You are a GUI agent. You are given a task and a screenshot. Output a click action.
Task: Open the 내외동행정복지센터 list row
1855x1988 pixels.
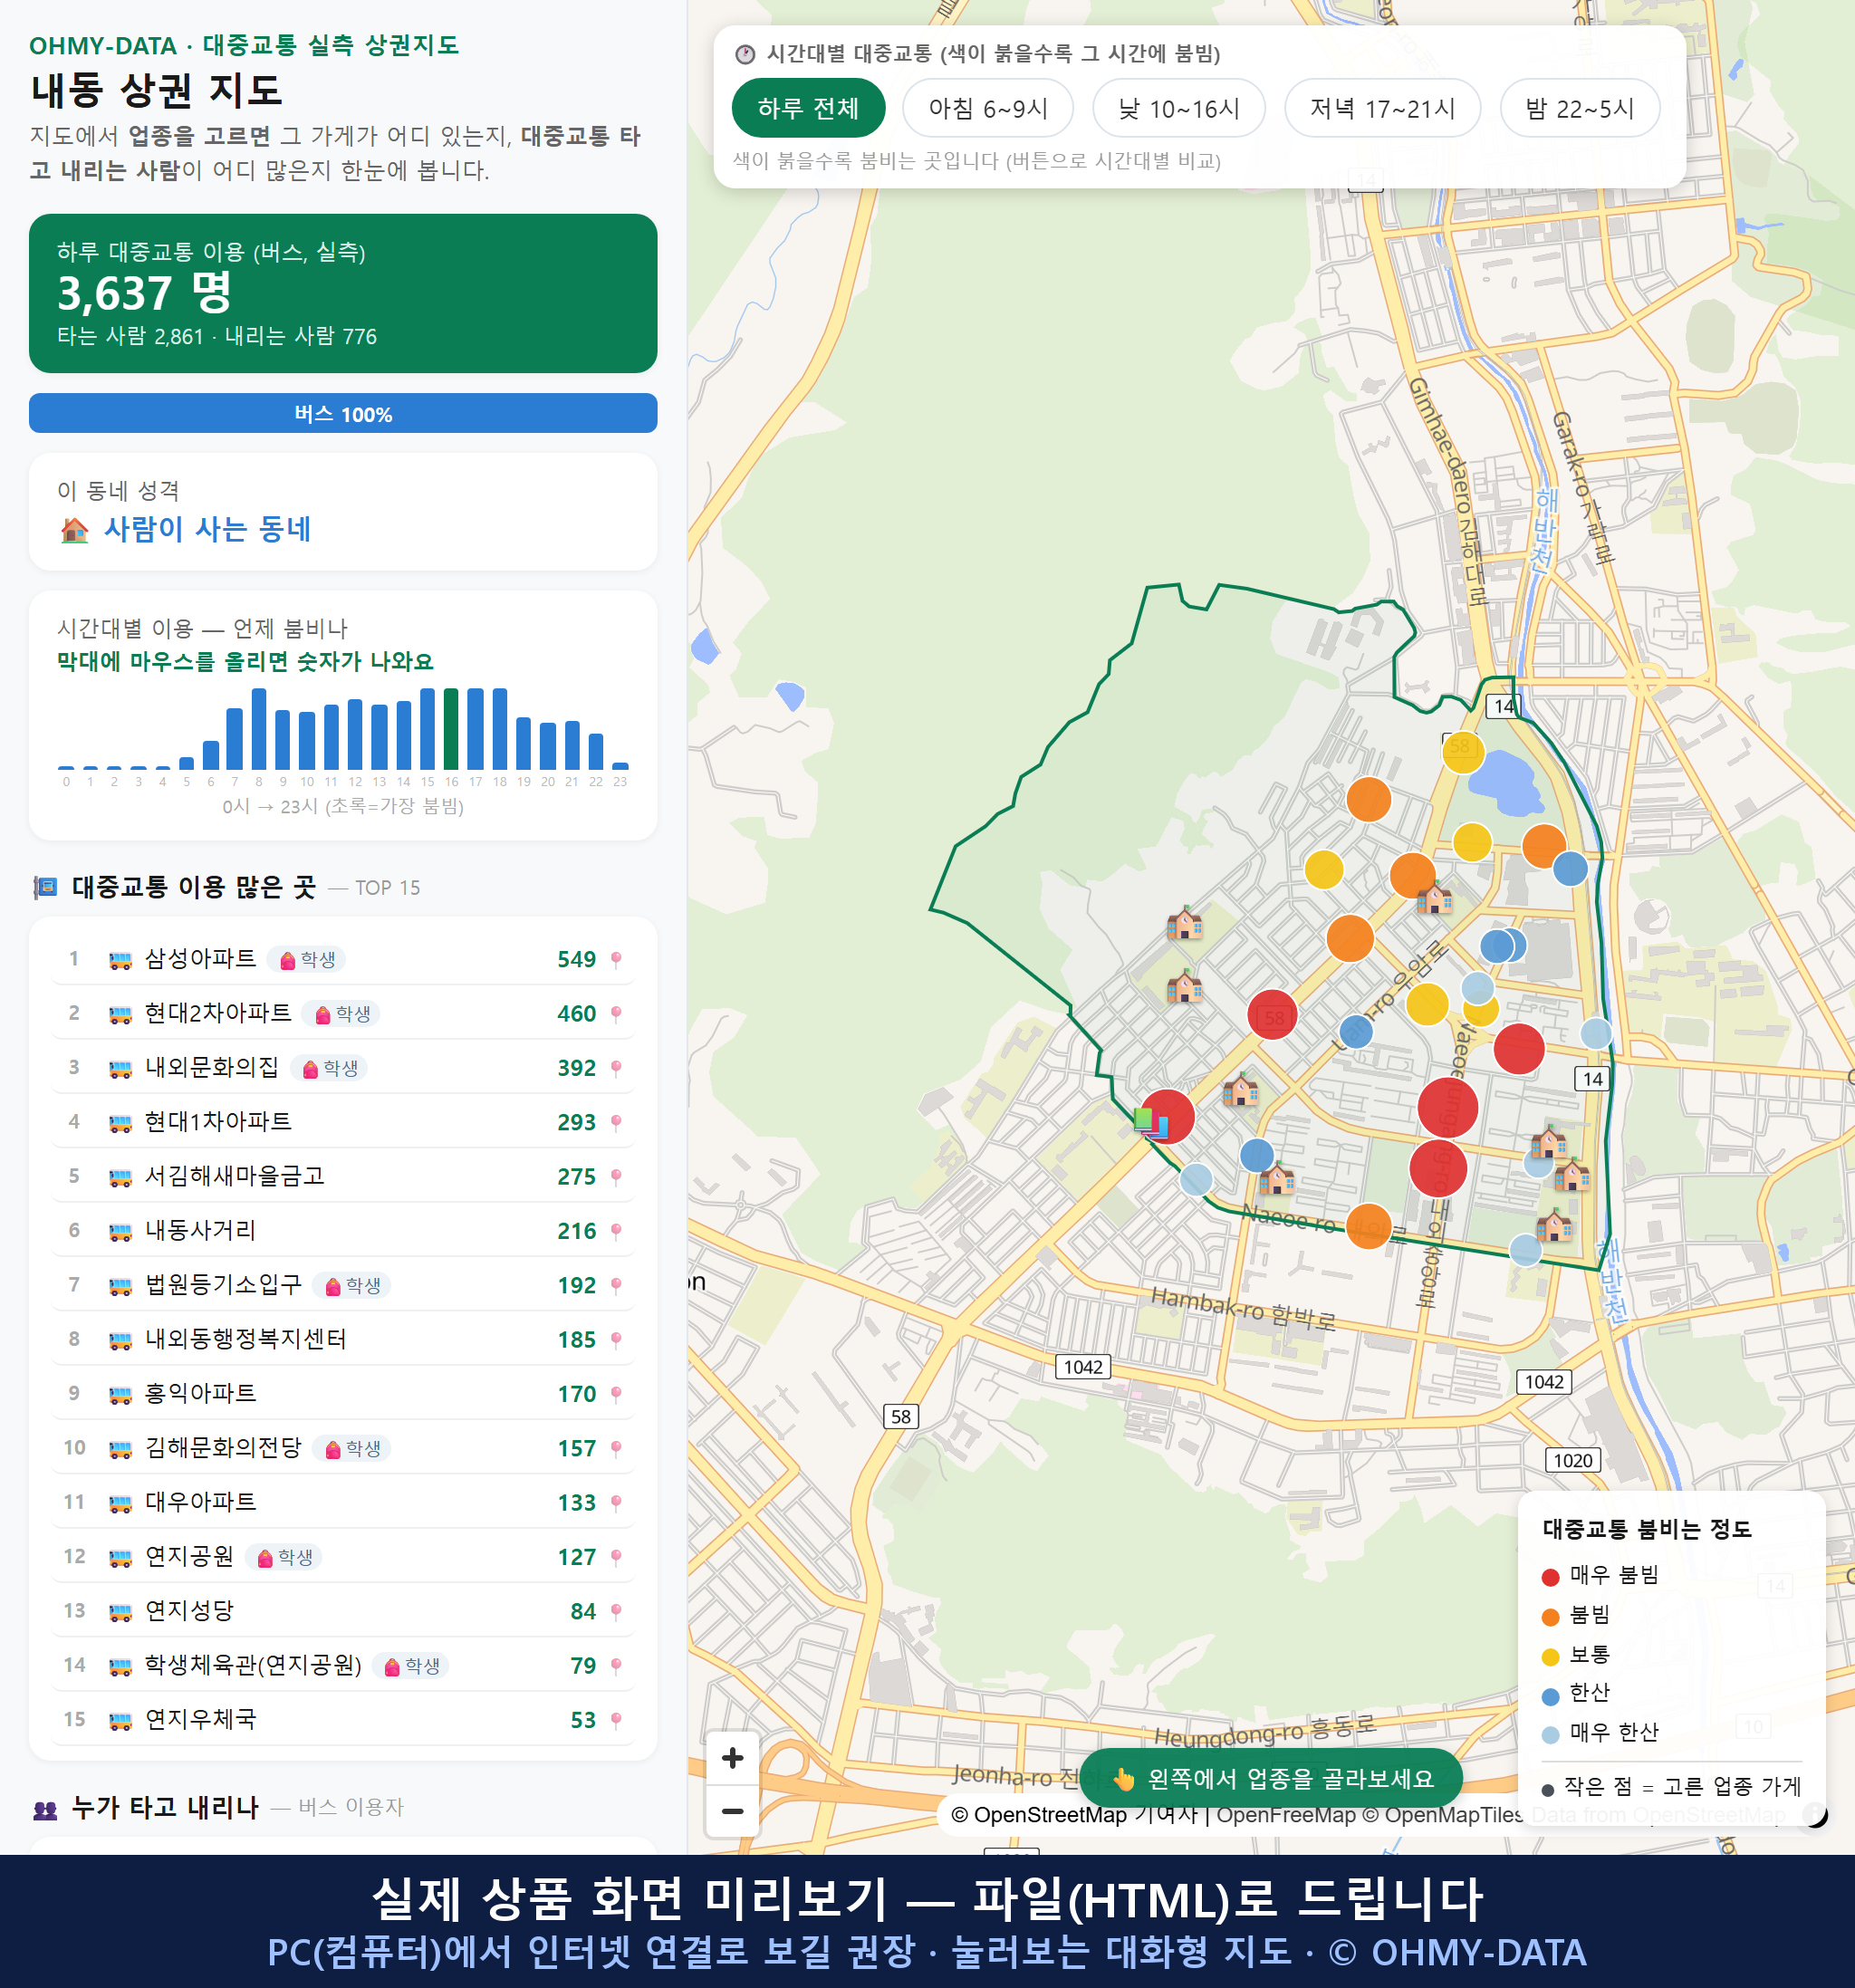343,1340
